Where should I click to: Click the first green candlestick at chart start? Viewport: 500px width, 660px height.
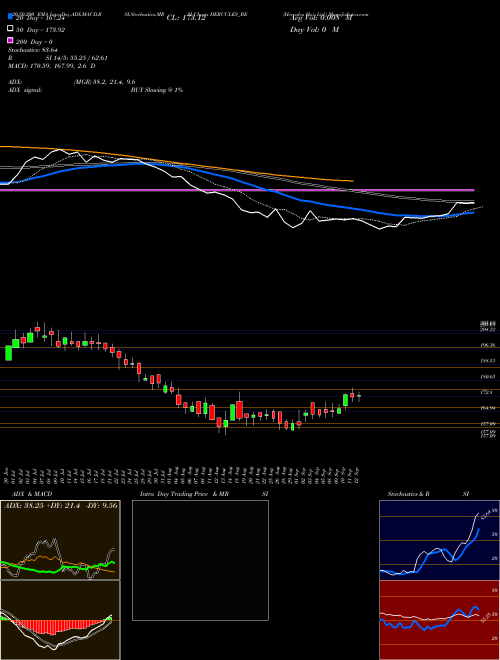pyautogui.click(x=8, y=353)
